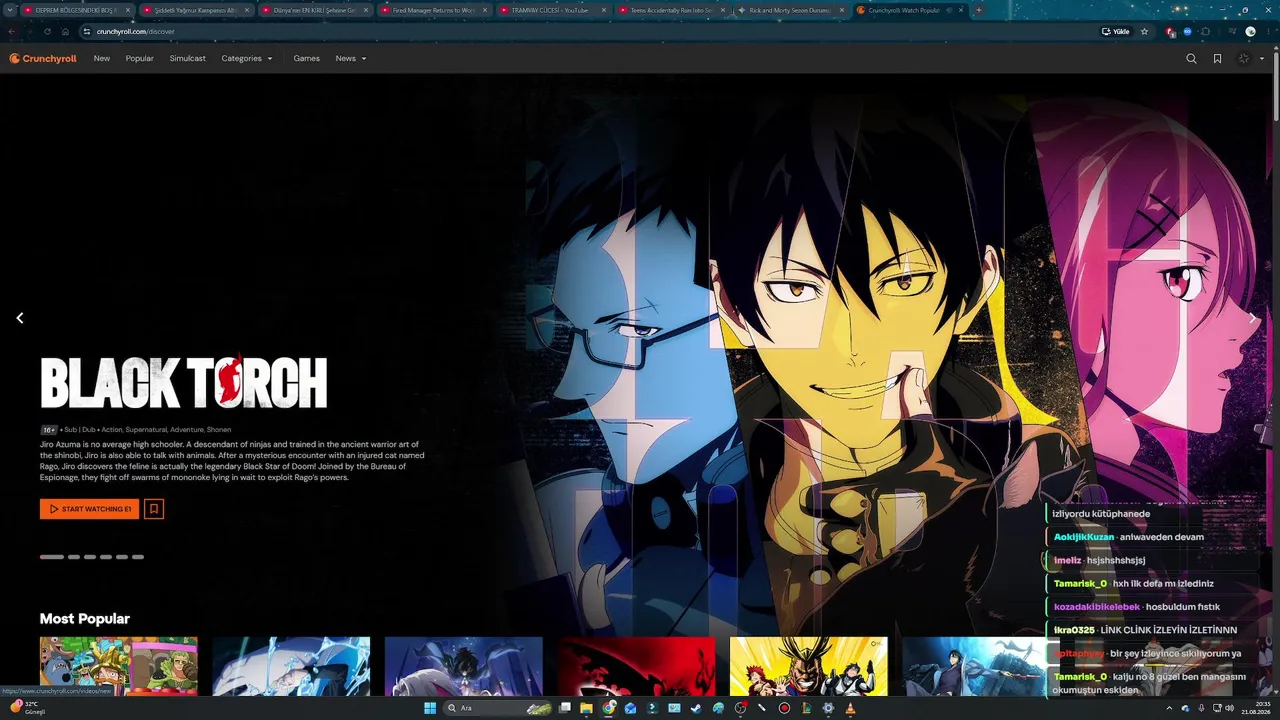Expand the News dropdown

tap(351, 59)
